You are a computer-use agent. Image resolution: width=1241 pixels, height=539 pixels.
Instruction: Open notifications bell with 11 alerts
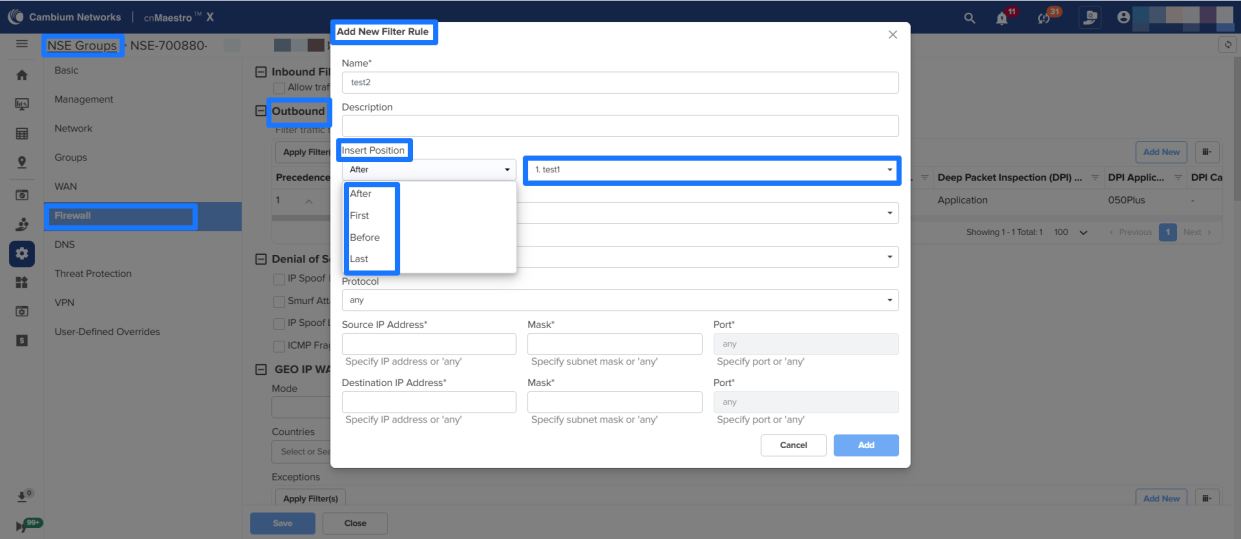pos(1002,18)
